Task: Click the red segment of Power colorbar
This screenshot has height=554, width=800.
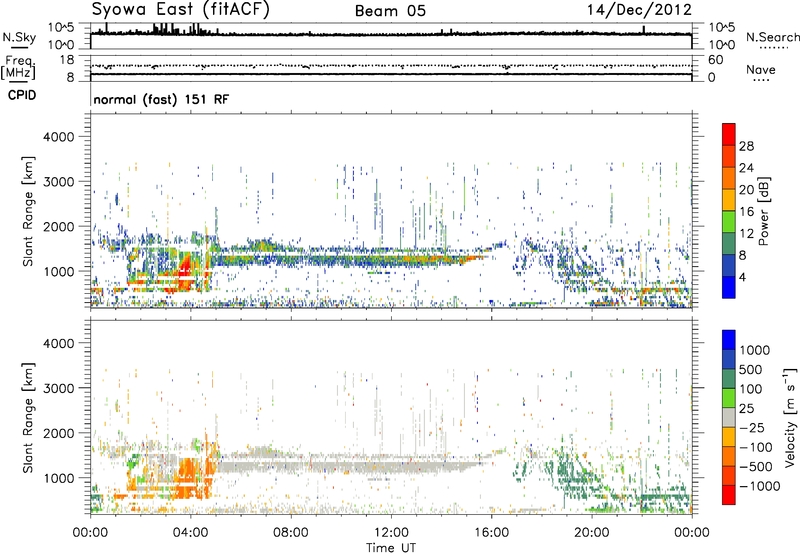Action: pyautogui.click(x=729, y=135)
